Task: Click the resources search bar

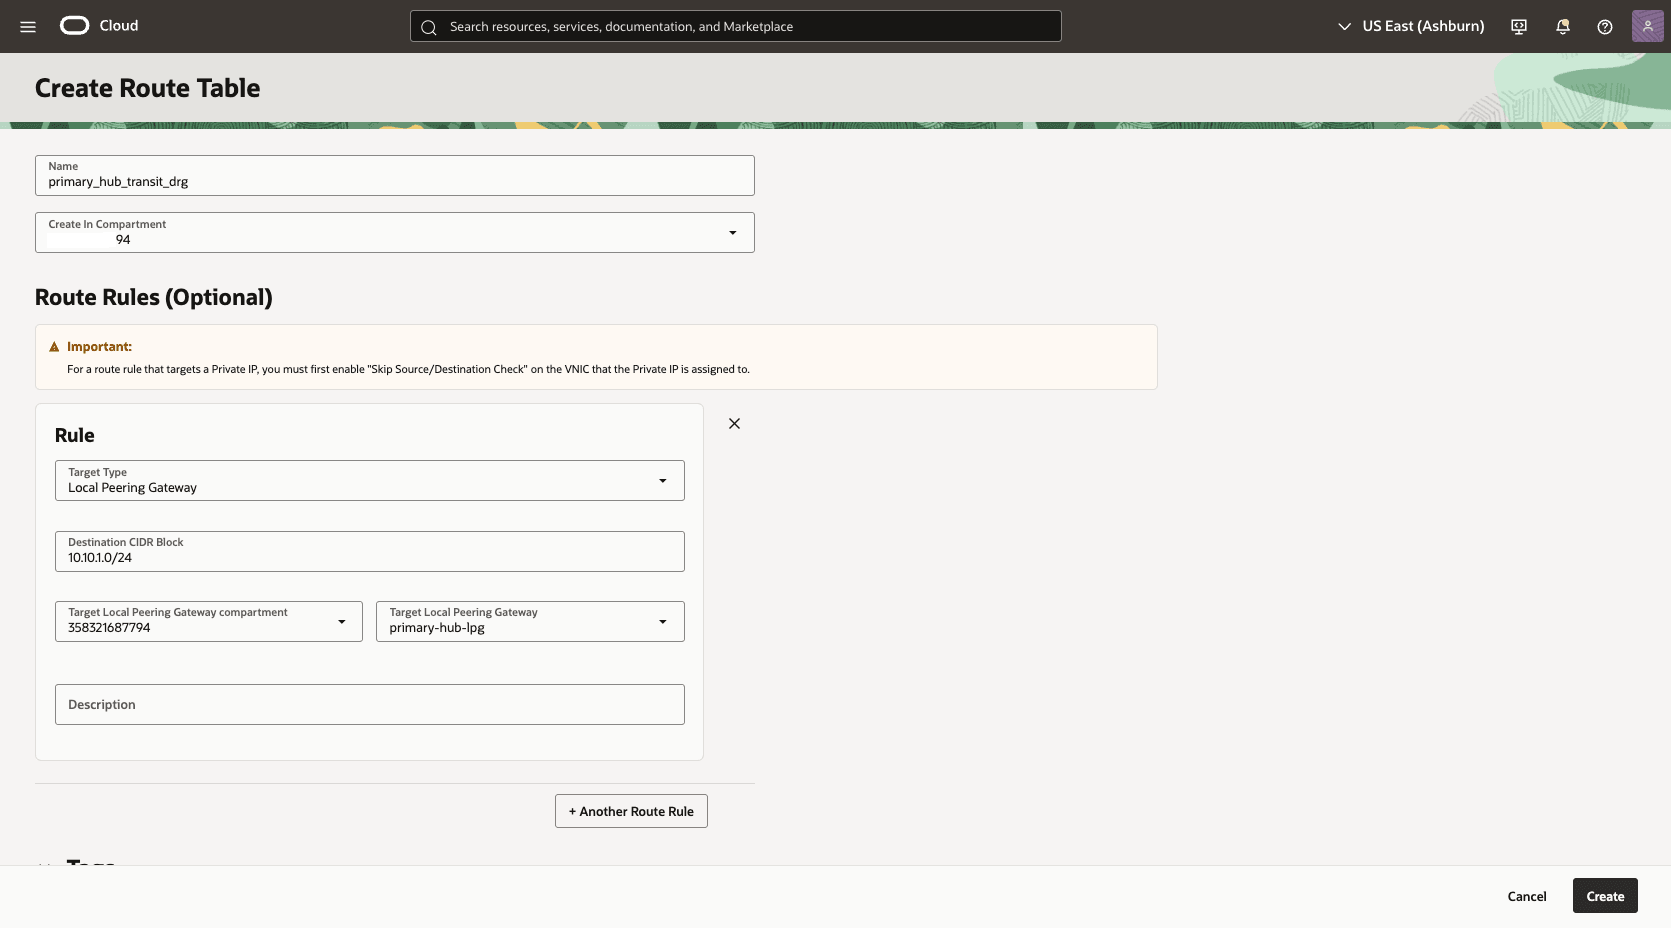Action: (735, 26)
